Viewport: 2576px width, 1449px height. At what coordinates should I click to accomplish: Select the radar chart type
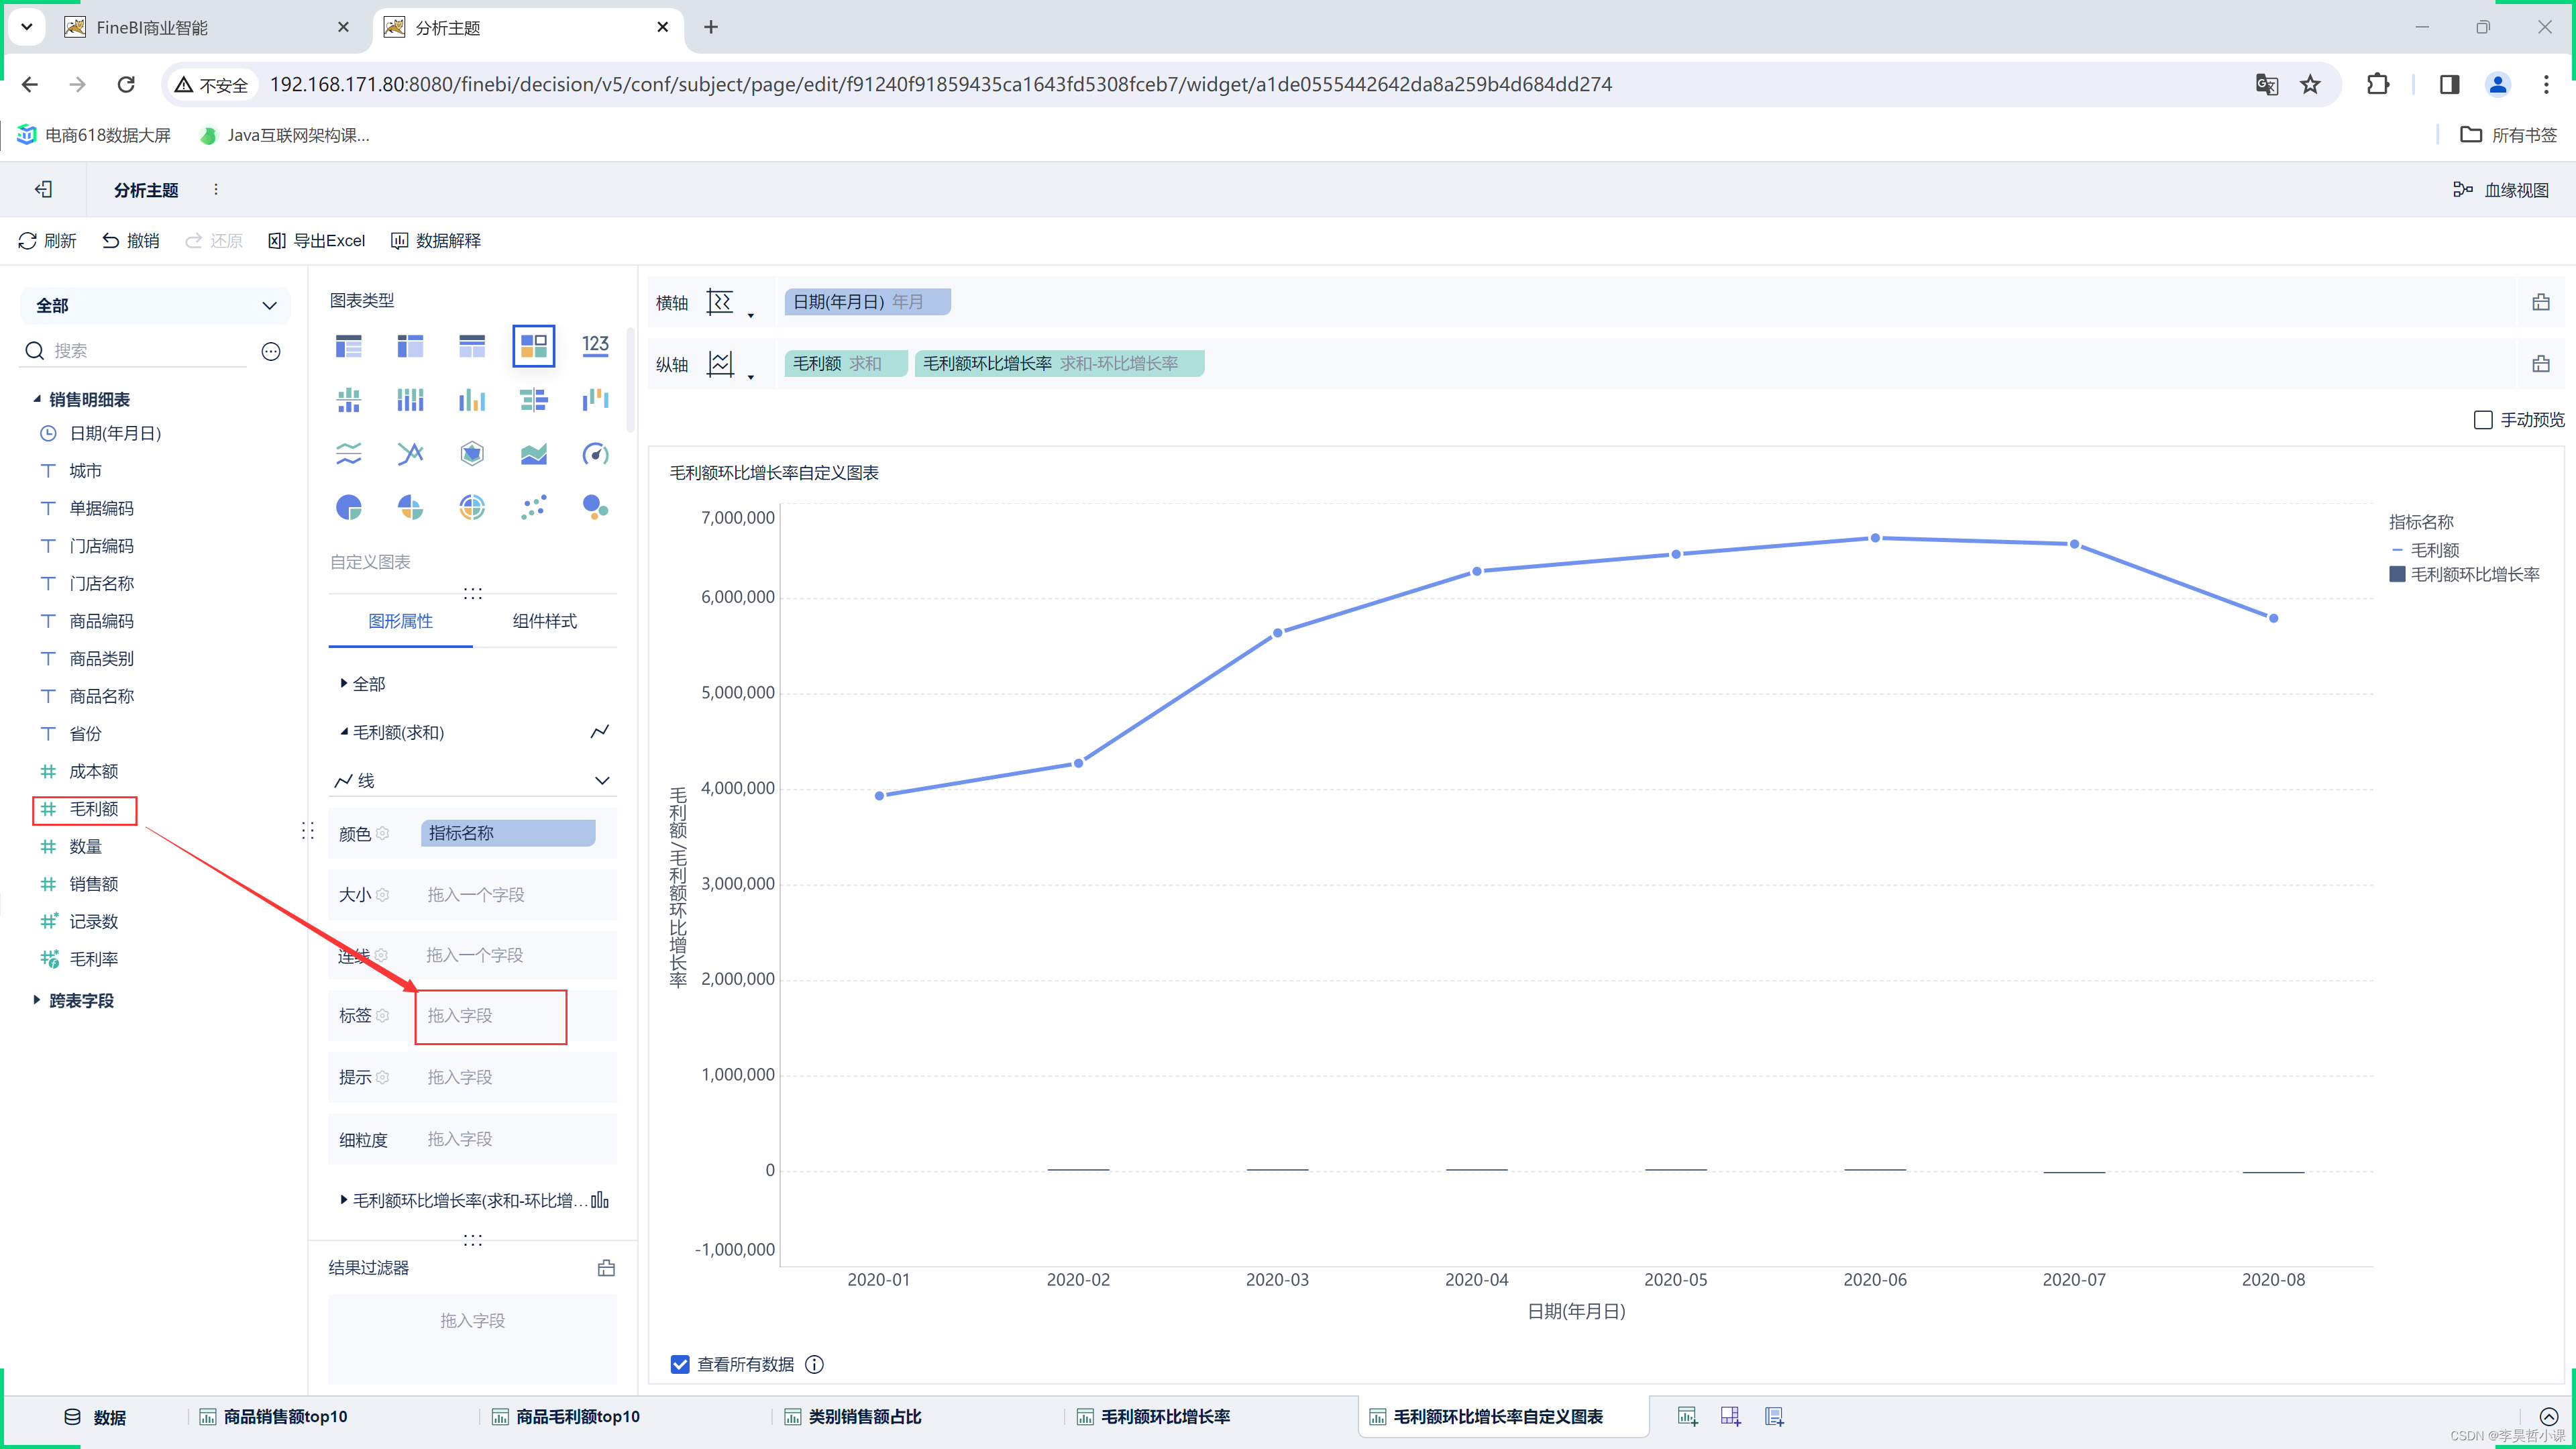(x=472, y=454)
